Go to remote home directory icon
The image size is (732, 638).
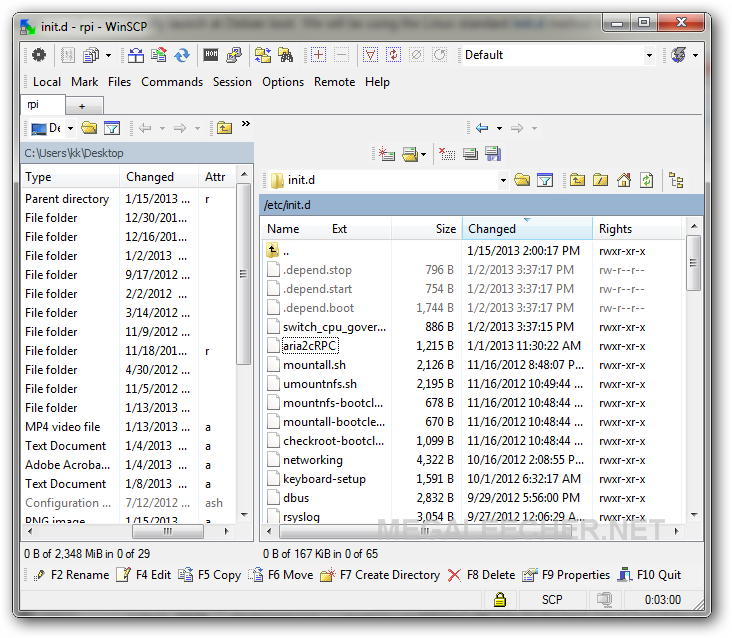[624, 180]
